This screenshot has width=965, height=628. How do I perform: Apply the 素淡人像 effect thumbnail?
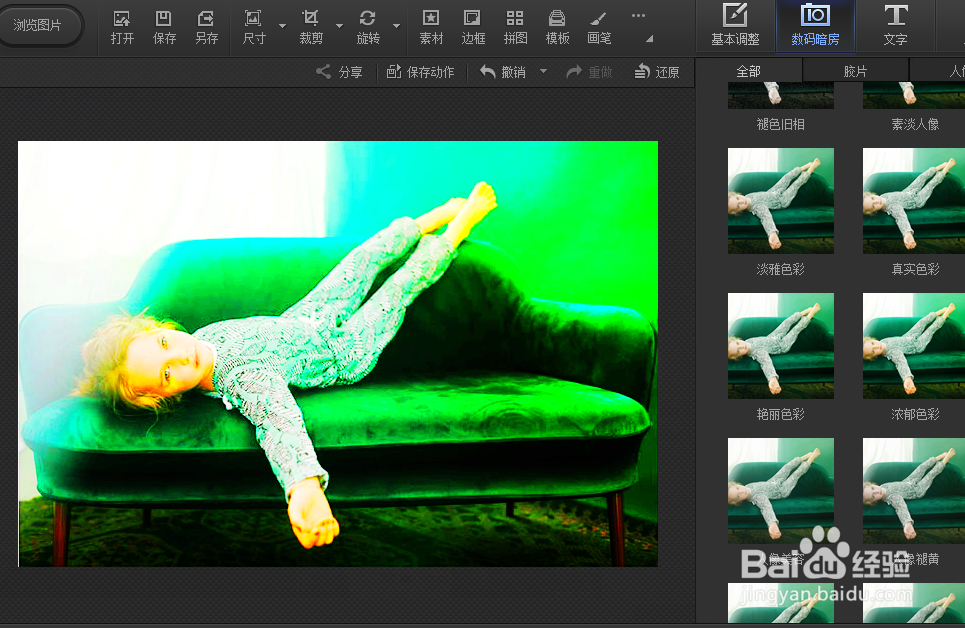point(914,95)
